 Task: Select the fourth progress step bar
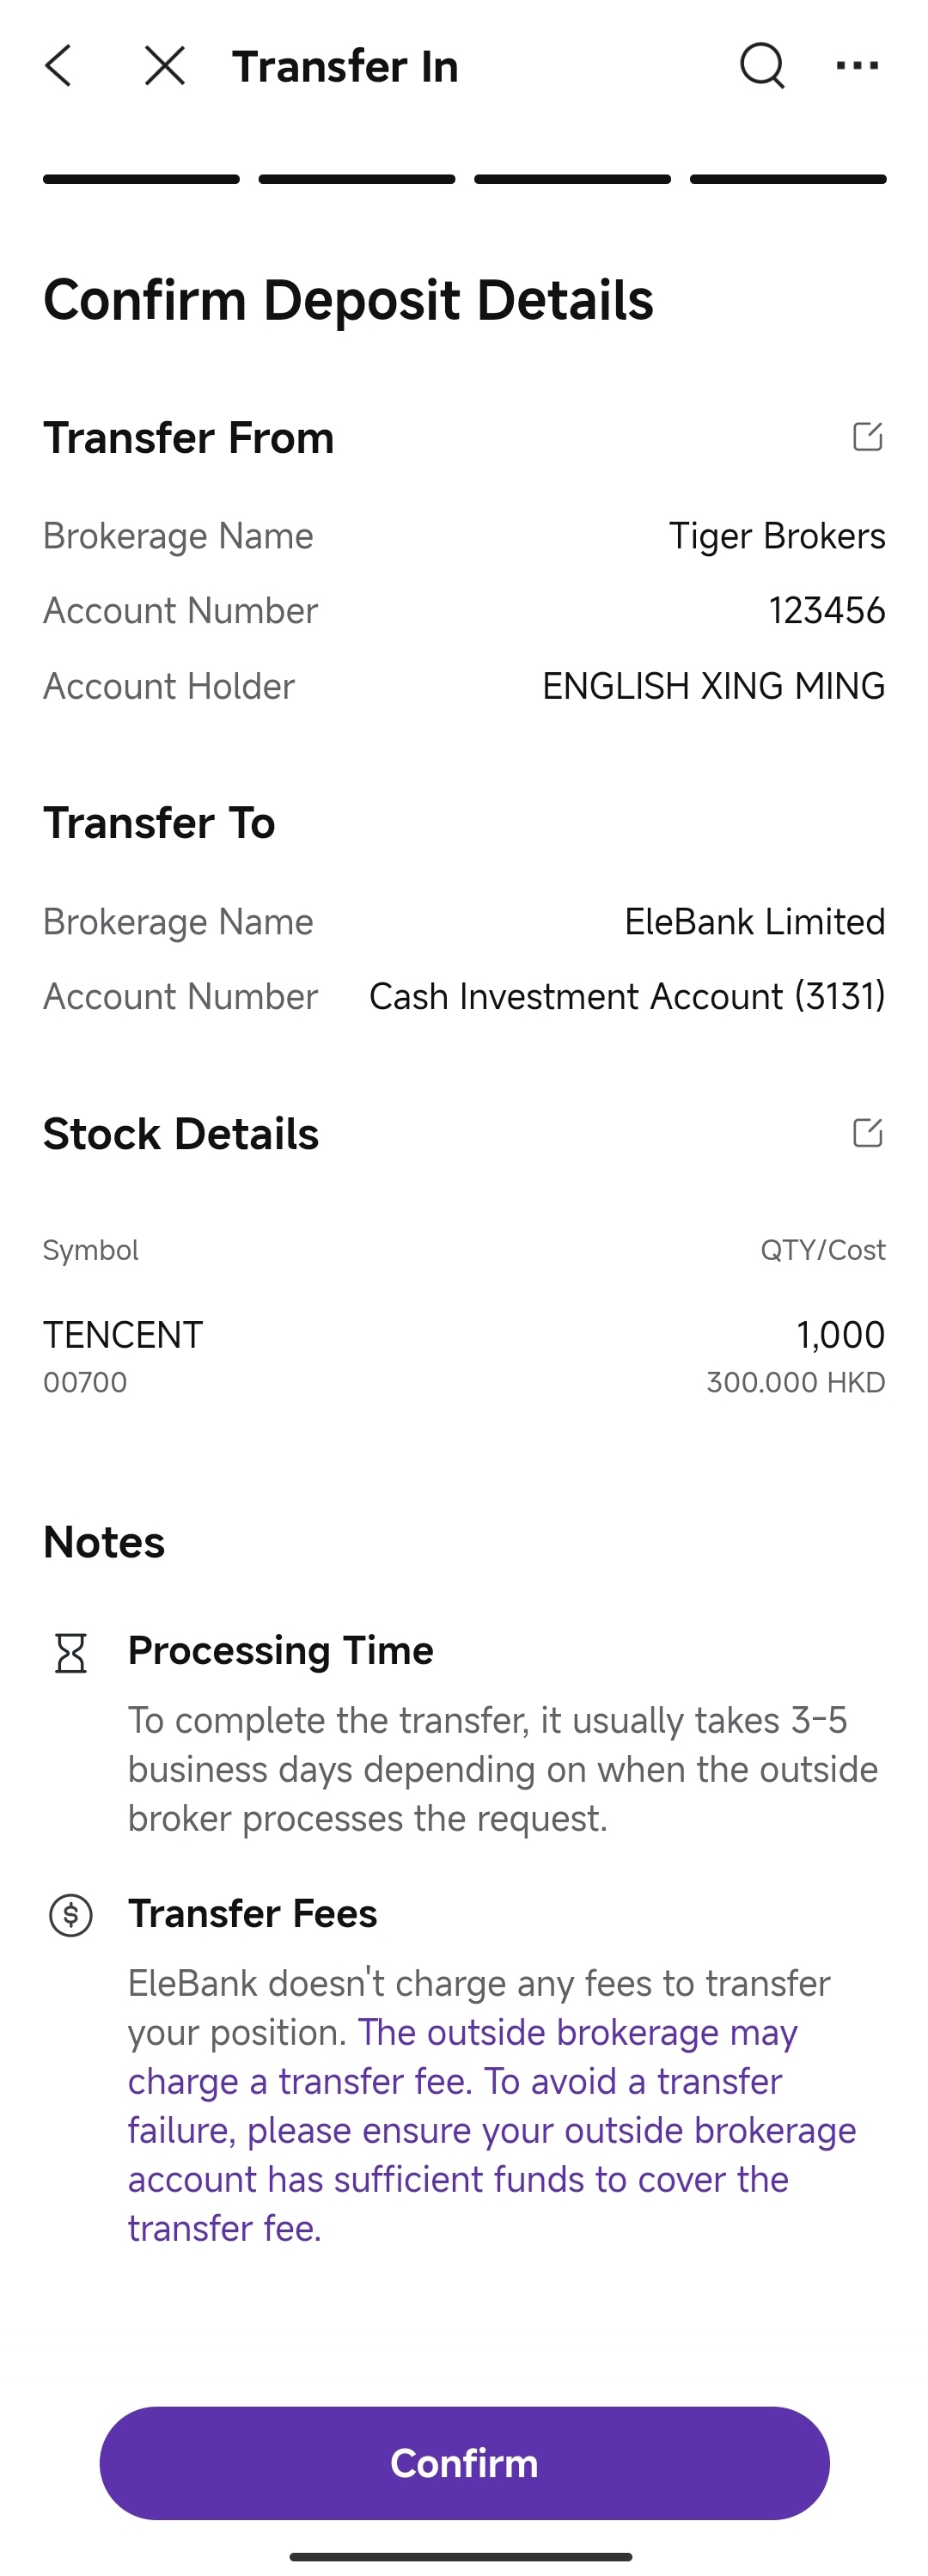(788, 180)
